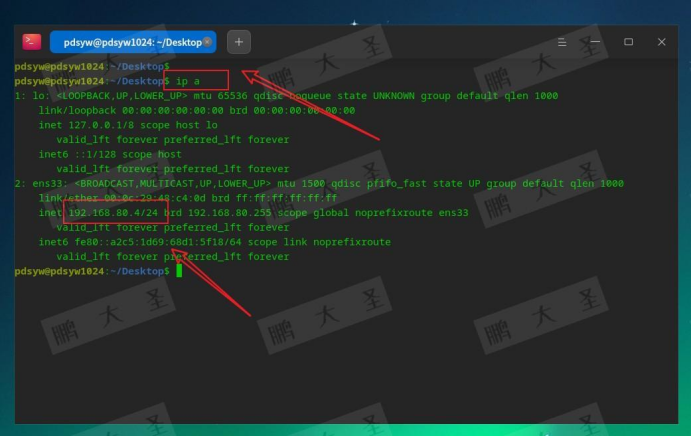Click the terminal cursor at last prompt

[179, 271]
